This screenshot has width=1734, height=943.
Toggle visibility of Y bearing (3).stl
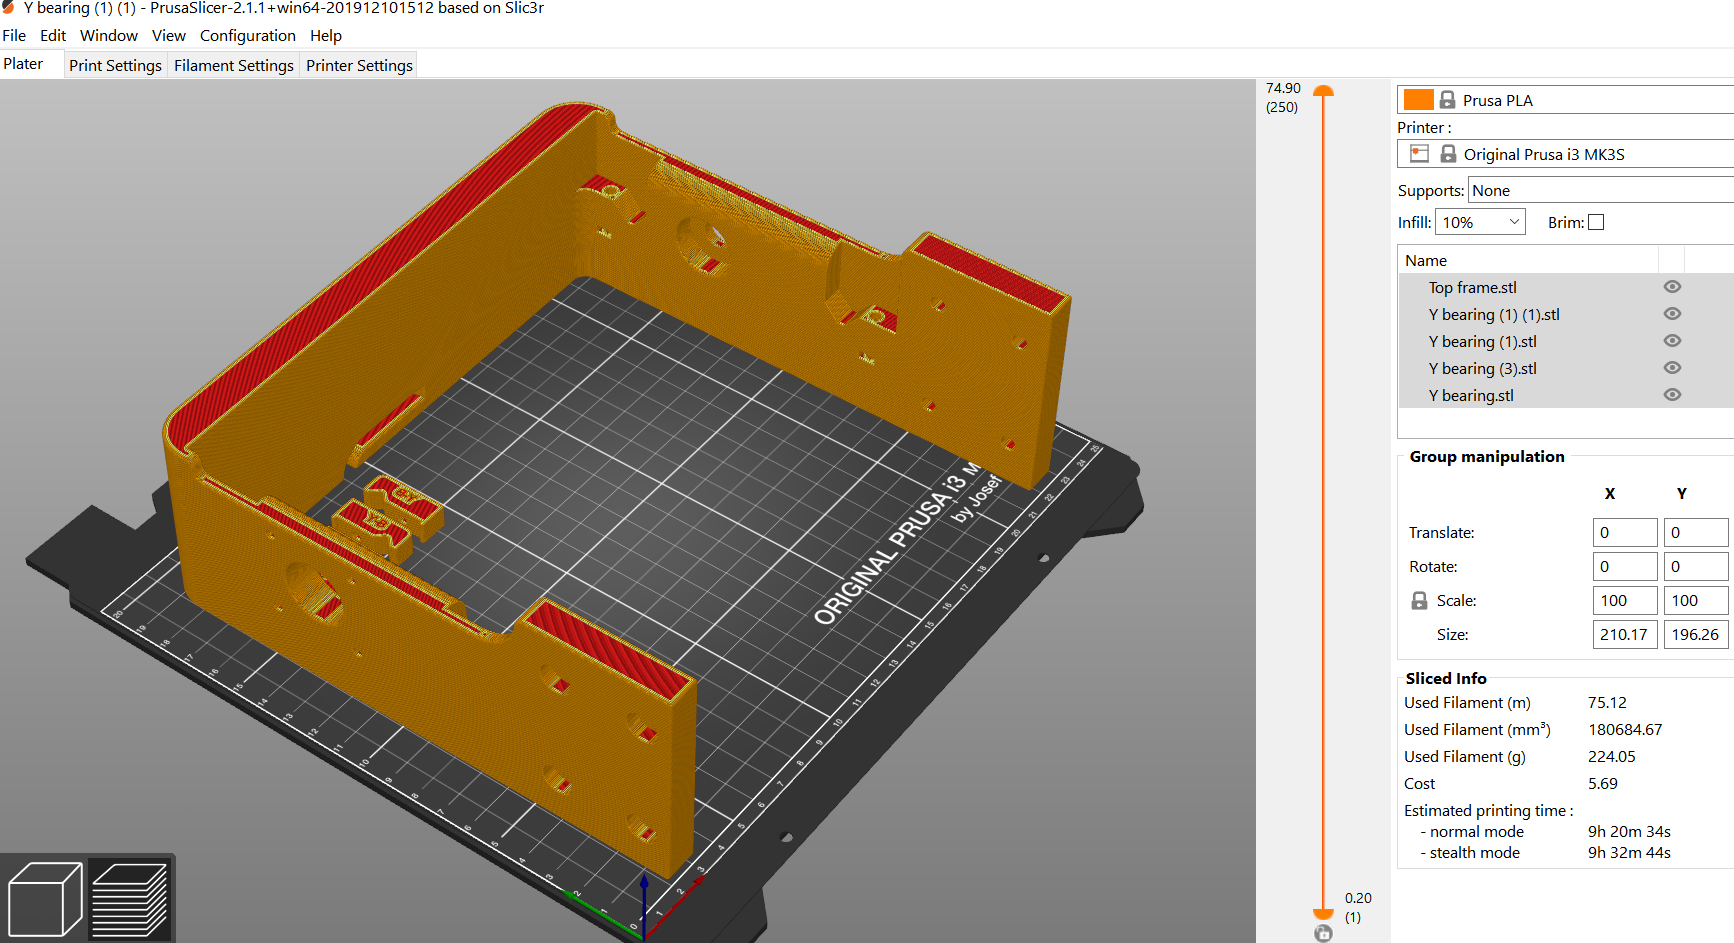click(1672, 368)
